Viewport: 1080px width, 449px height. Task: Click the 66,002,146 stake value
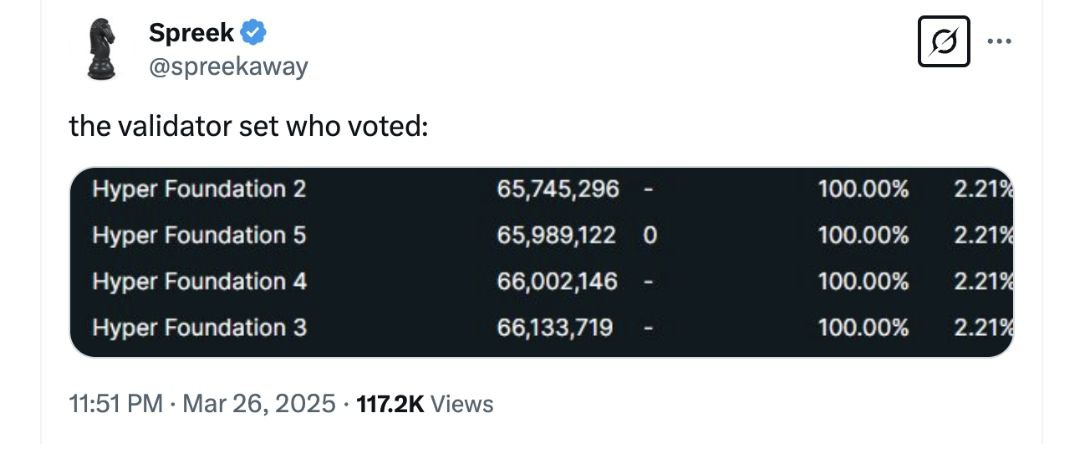point(557,281)
